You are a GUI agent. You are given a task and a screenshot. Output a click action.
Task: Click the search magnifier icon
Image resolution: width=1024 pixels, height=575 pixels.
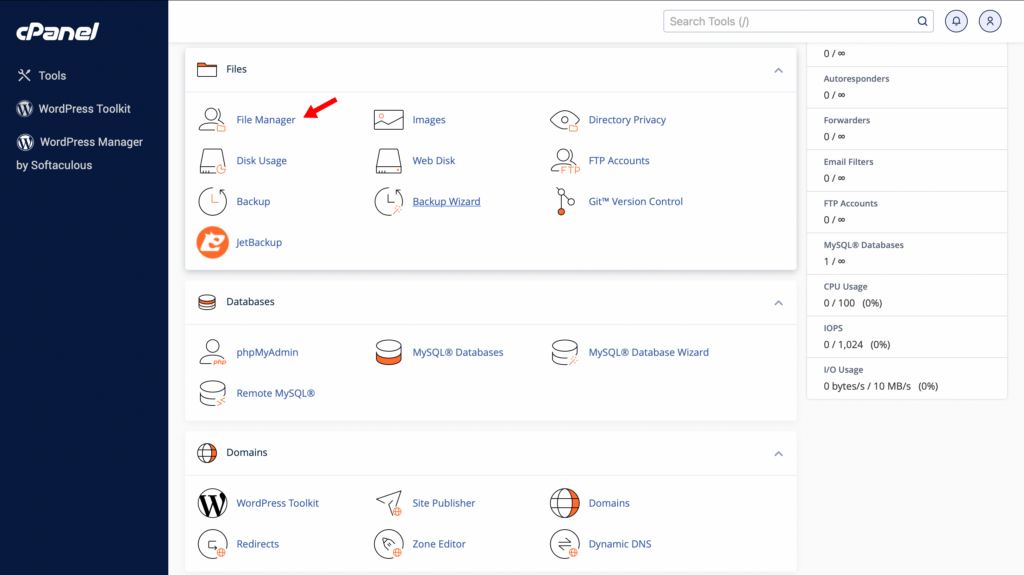[922, 22]
